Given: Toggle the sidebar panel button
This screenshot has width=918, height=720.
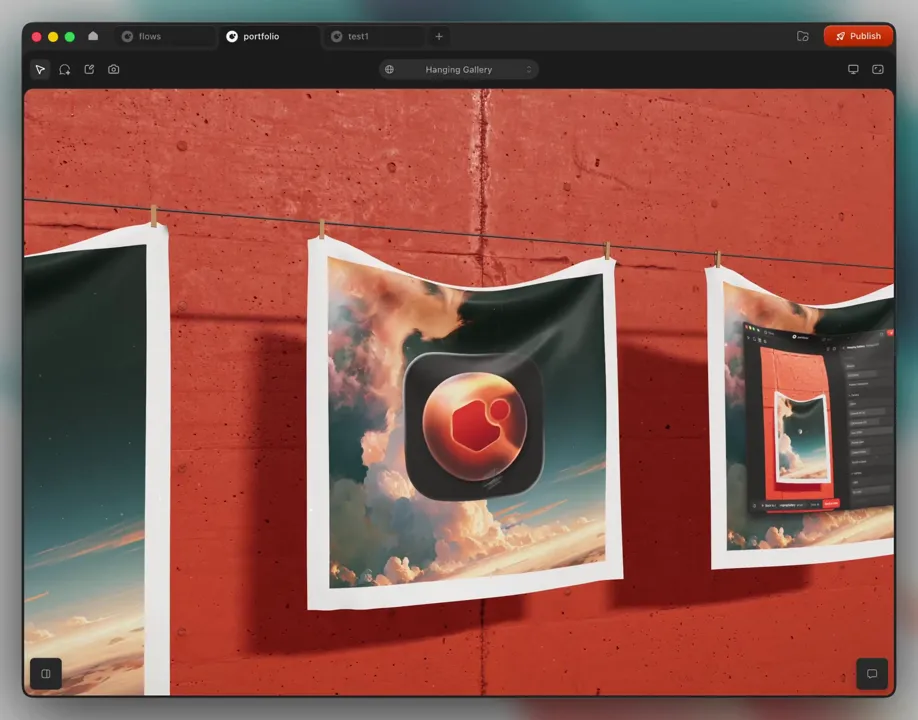Looking at the screenshot, I should (x=46, y=674).
